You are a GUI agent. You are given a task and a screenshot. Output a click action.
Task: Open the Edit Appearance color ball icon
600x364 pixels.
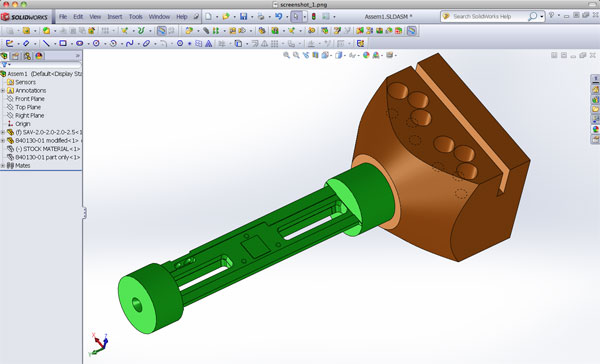pyautogui.click(x=366, y=55)
